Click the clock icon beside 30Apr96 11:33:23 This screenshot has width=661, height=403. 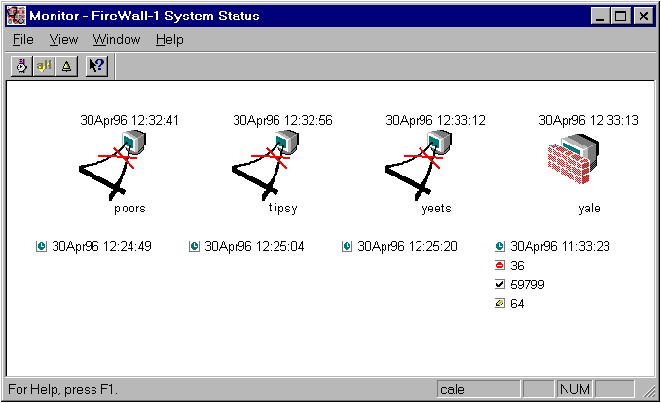pos(500,246)
